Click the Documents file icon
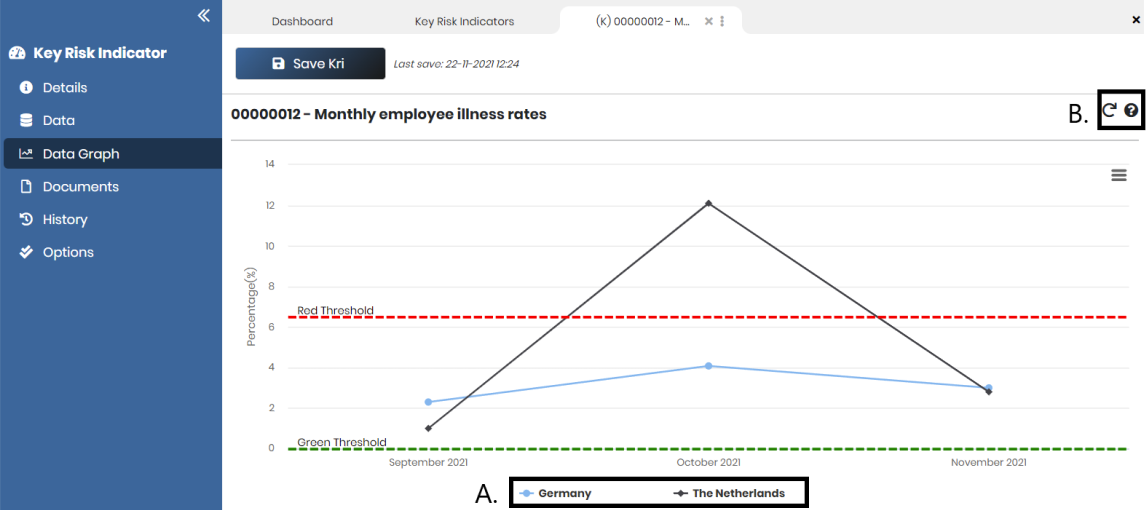Viewport: 1146px width, 510px height. [x=26, y=186]
